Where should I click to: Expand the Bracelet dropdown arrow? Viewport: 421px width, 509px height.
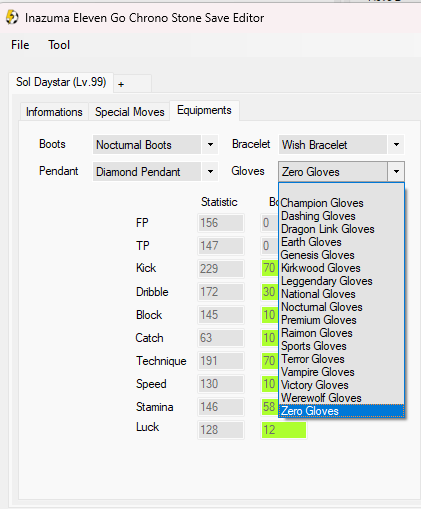[396, 145]
